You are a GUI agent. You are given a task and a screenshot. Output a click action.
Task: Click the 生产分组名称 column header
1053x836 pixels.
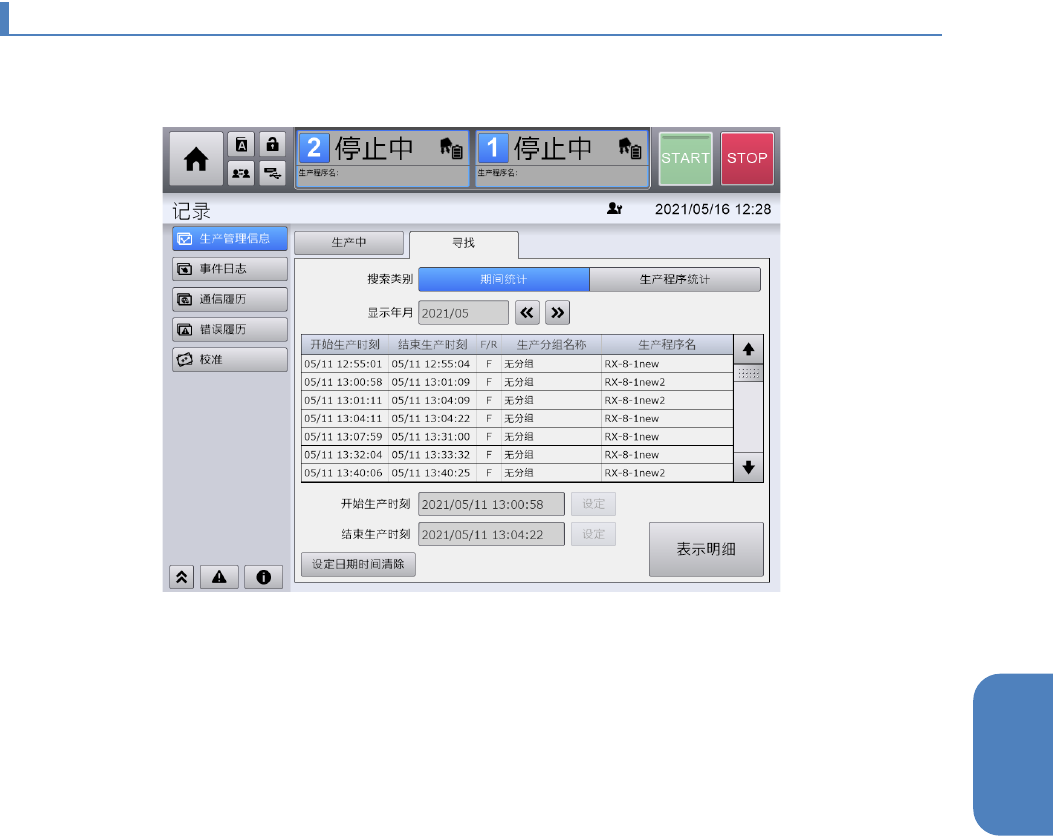pos(551,344)
